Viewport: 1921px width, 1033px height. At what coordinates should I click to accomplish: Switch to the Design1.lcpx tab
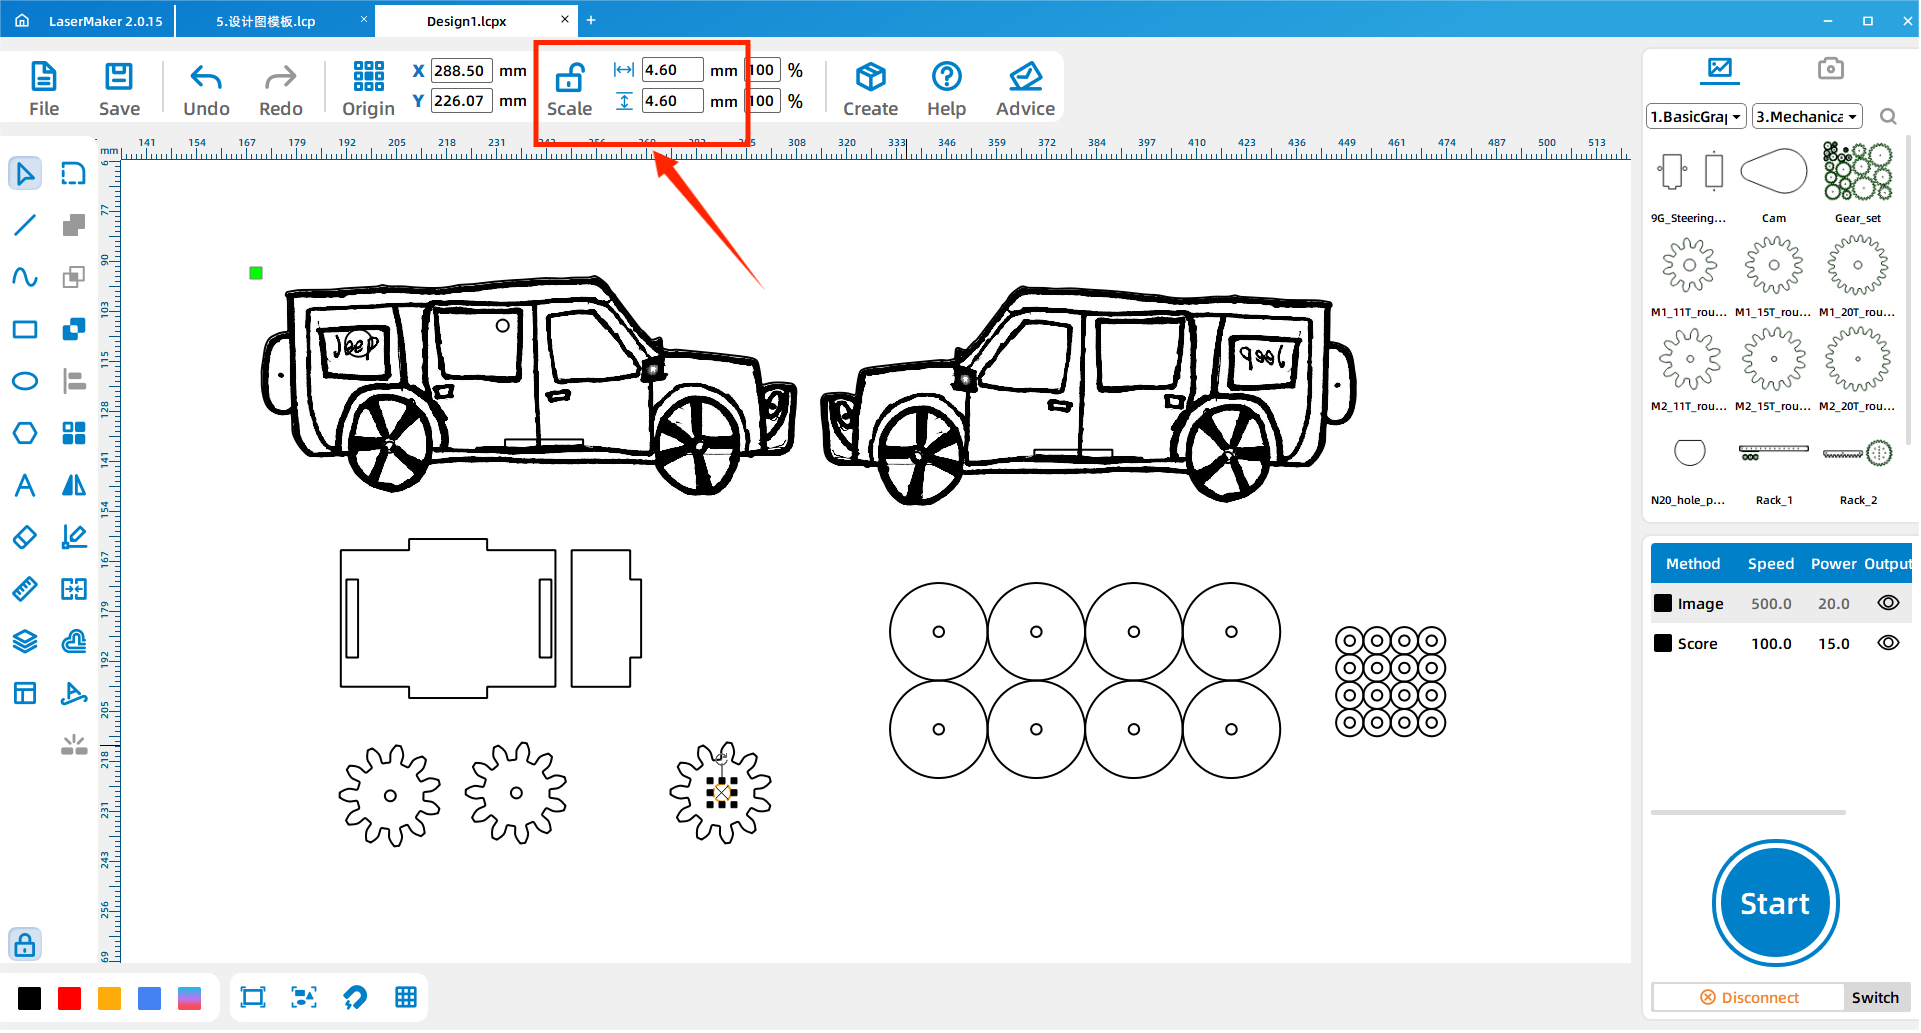[x=466, y=21]
